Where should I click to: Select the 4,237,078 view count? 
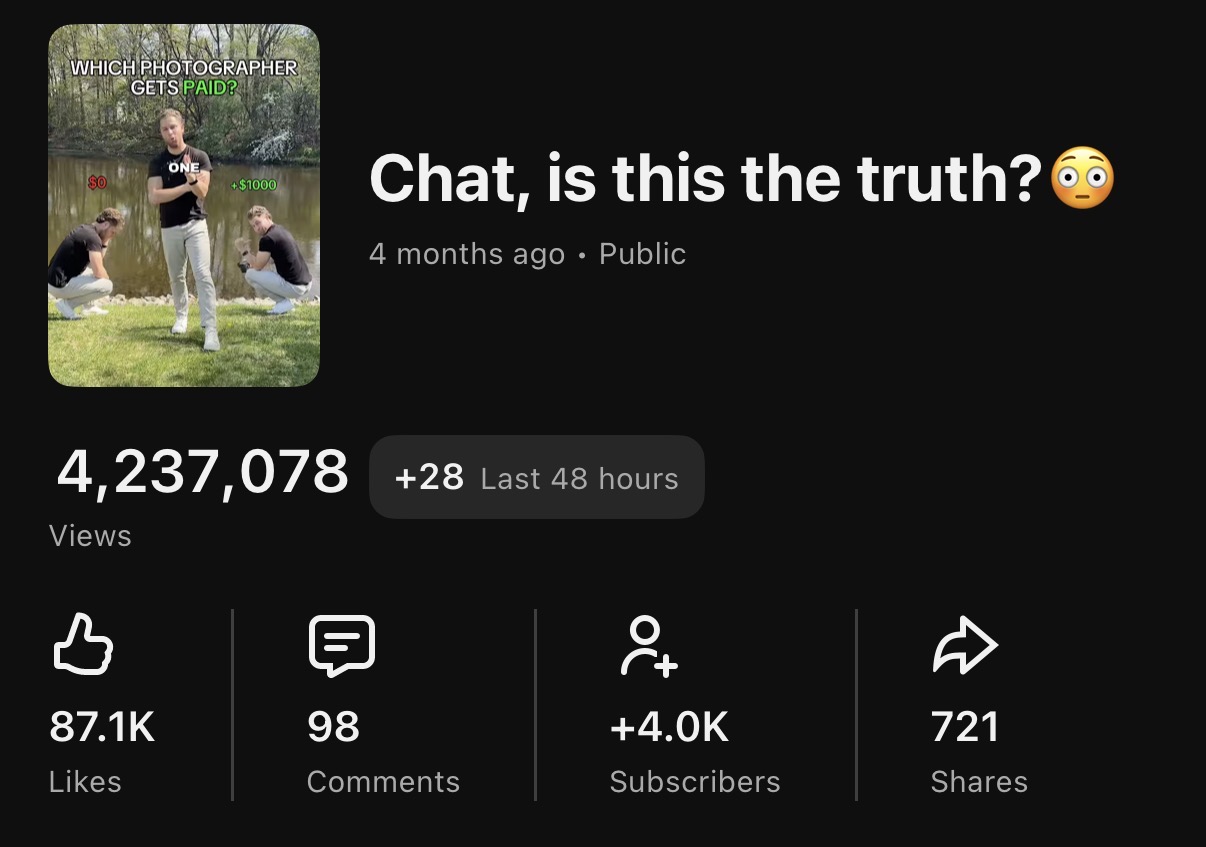[202, 472]
